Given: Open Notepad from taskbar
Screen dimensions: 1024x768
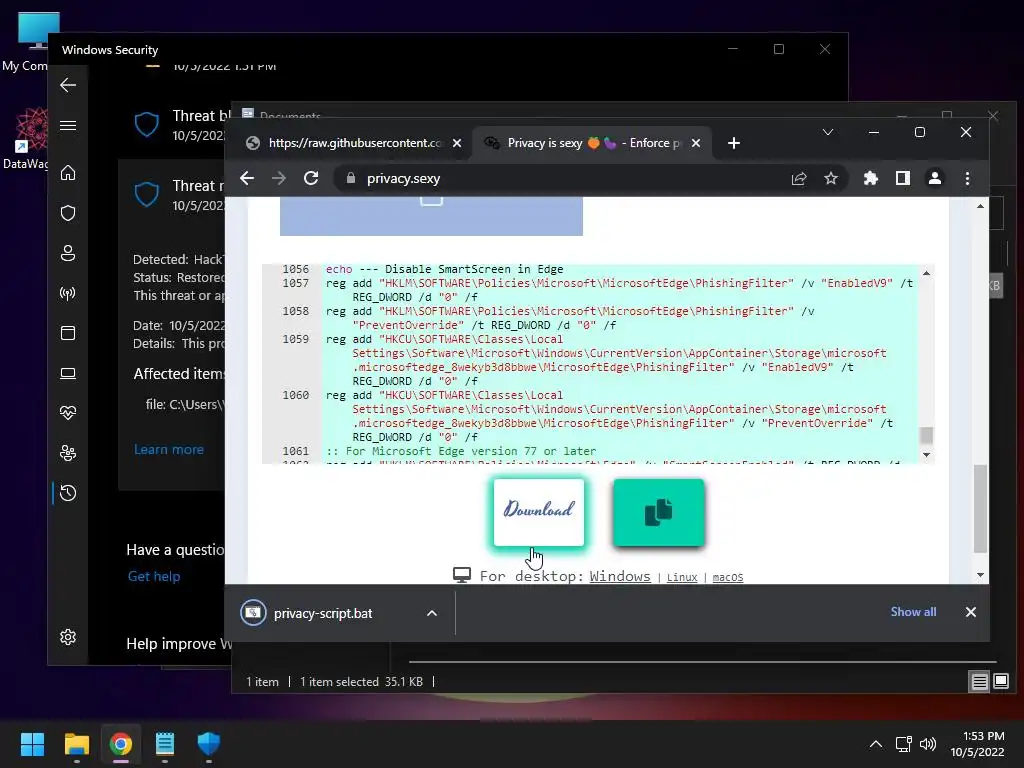Looking at the screenshot, I should [x=165, y=744].
